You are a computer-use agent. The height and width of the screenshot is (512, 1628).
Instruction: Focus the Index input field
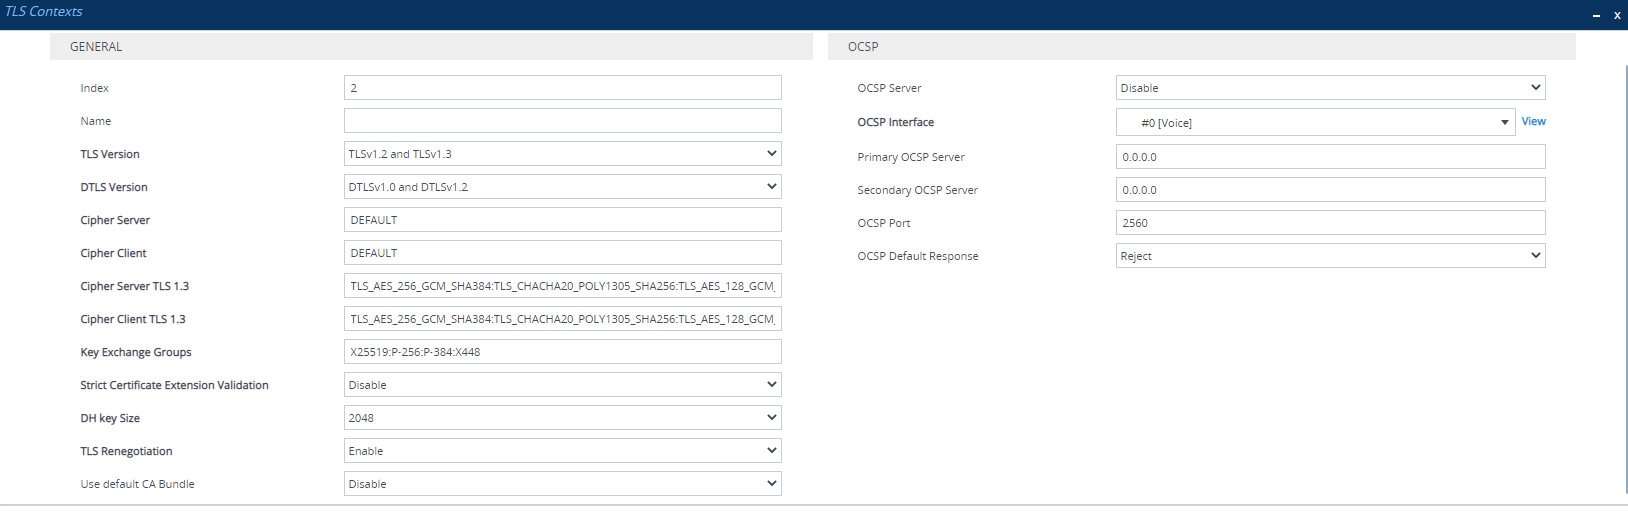[562, 88]
